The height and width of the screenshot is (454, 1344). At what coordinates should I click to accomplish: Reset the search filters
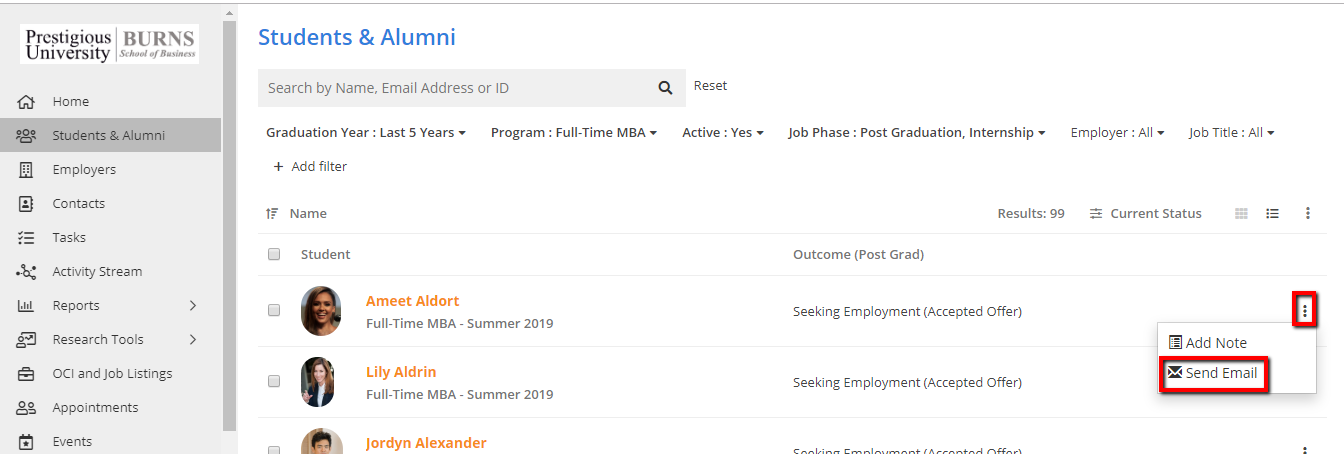coord(710,86)
